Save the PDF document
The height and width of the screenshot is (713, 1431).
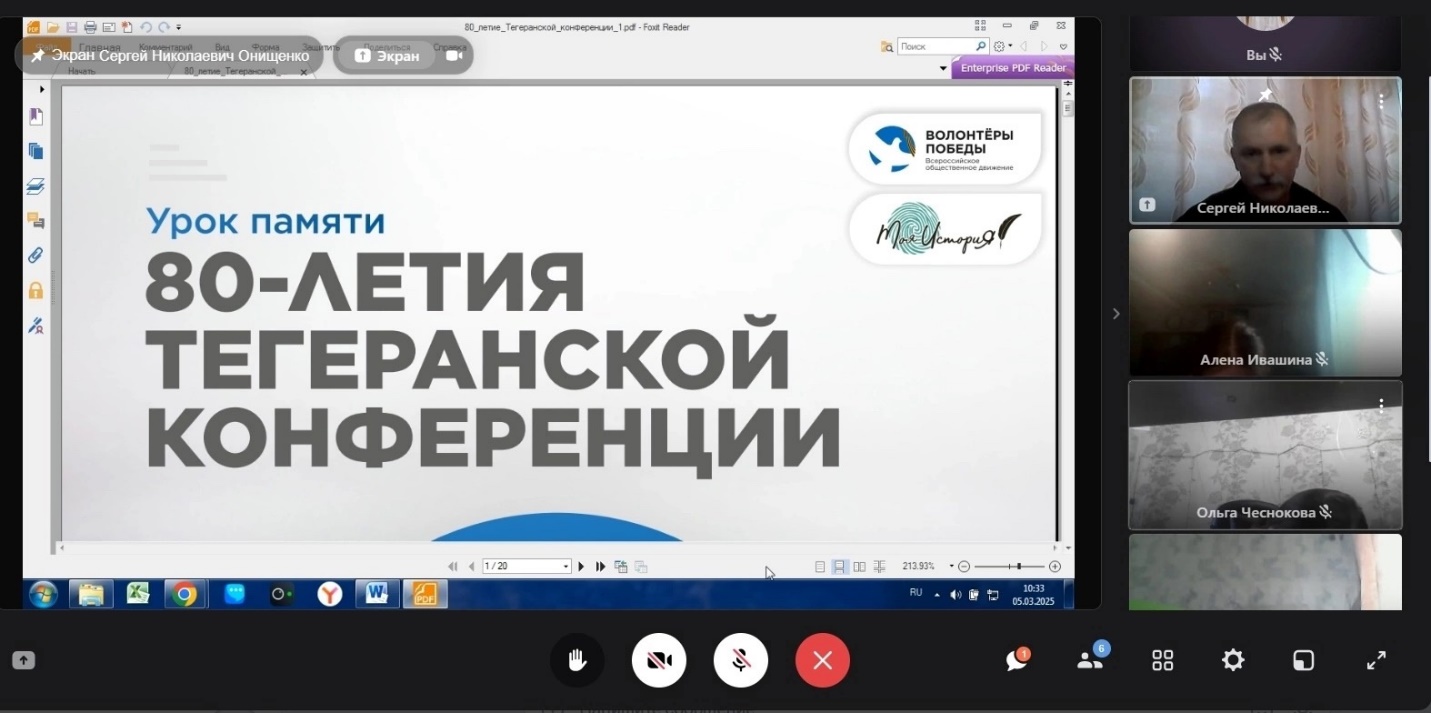click(x=72, y=27)
